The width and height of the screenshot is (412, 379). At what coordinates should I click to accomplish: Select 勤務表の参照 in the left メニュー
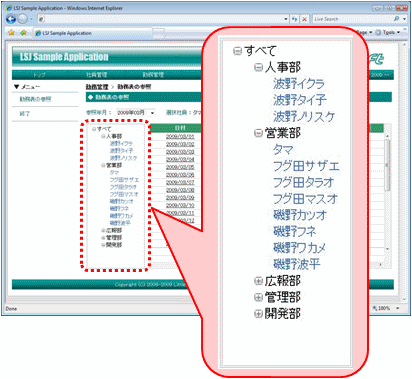tap(35, 99)
